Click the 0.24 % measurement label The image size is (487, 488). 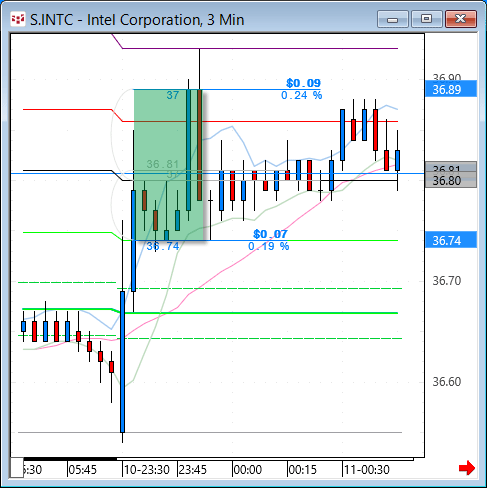coord(301,95)
